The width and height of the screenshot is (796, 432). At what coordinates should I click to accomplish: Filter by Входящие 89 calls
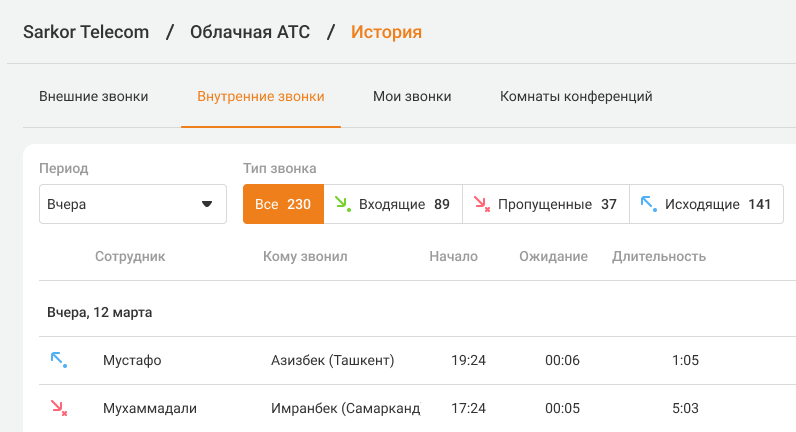coord(393,204)
